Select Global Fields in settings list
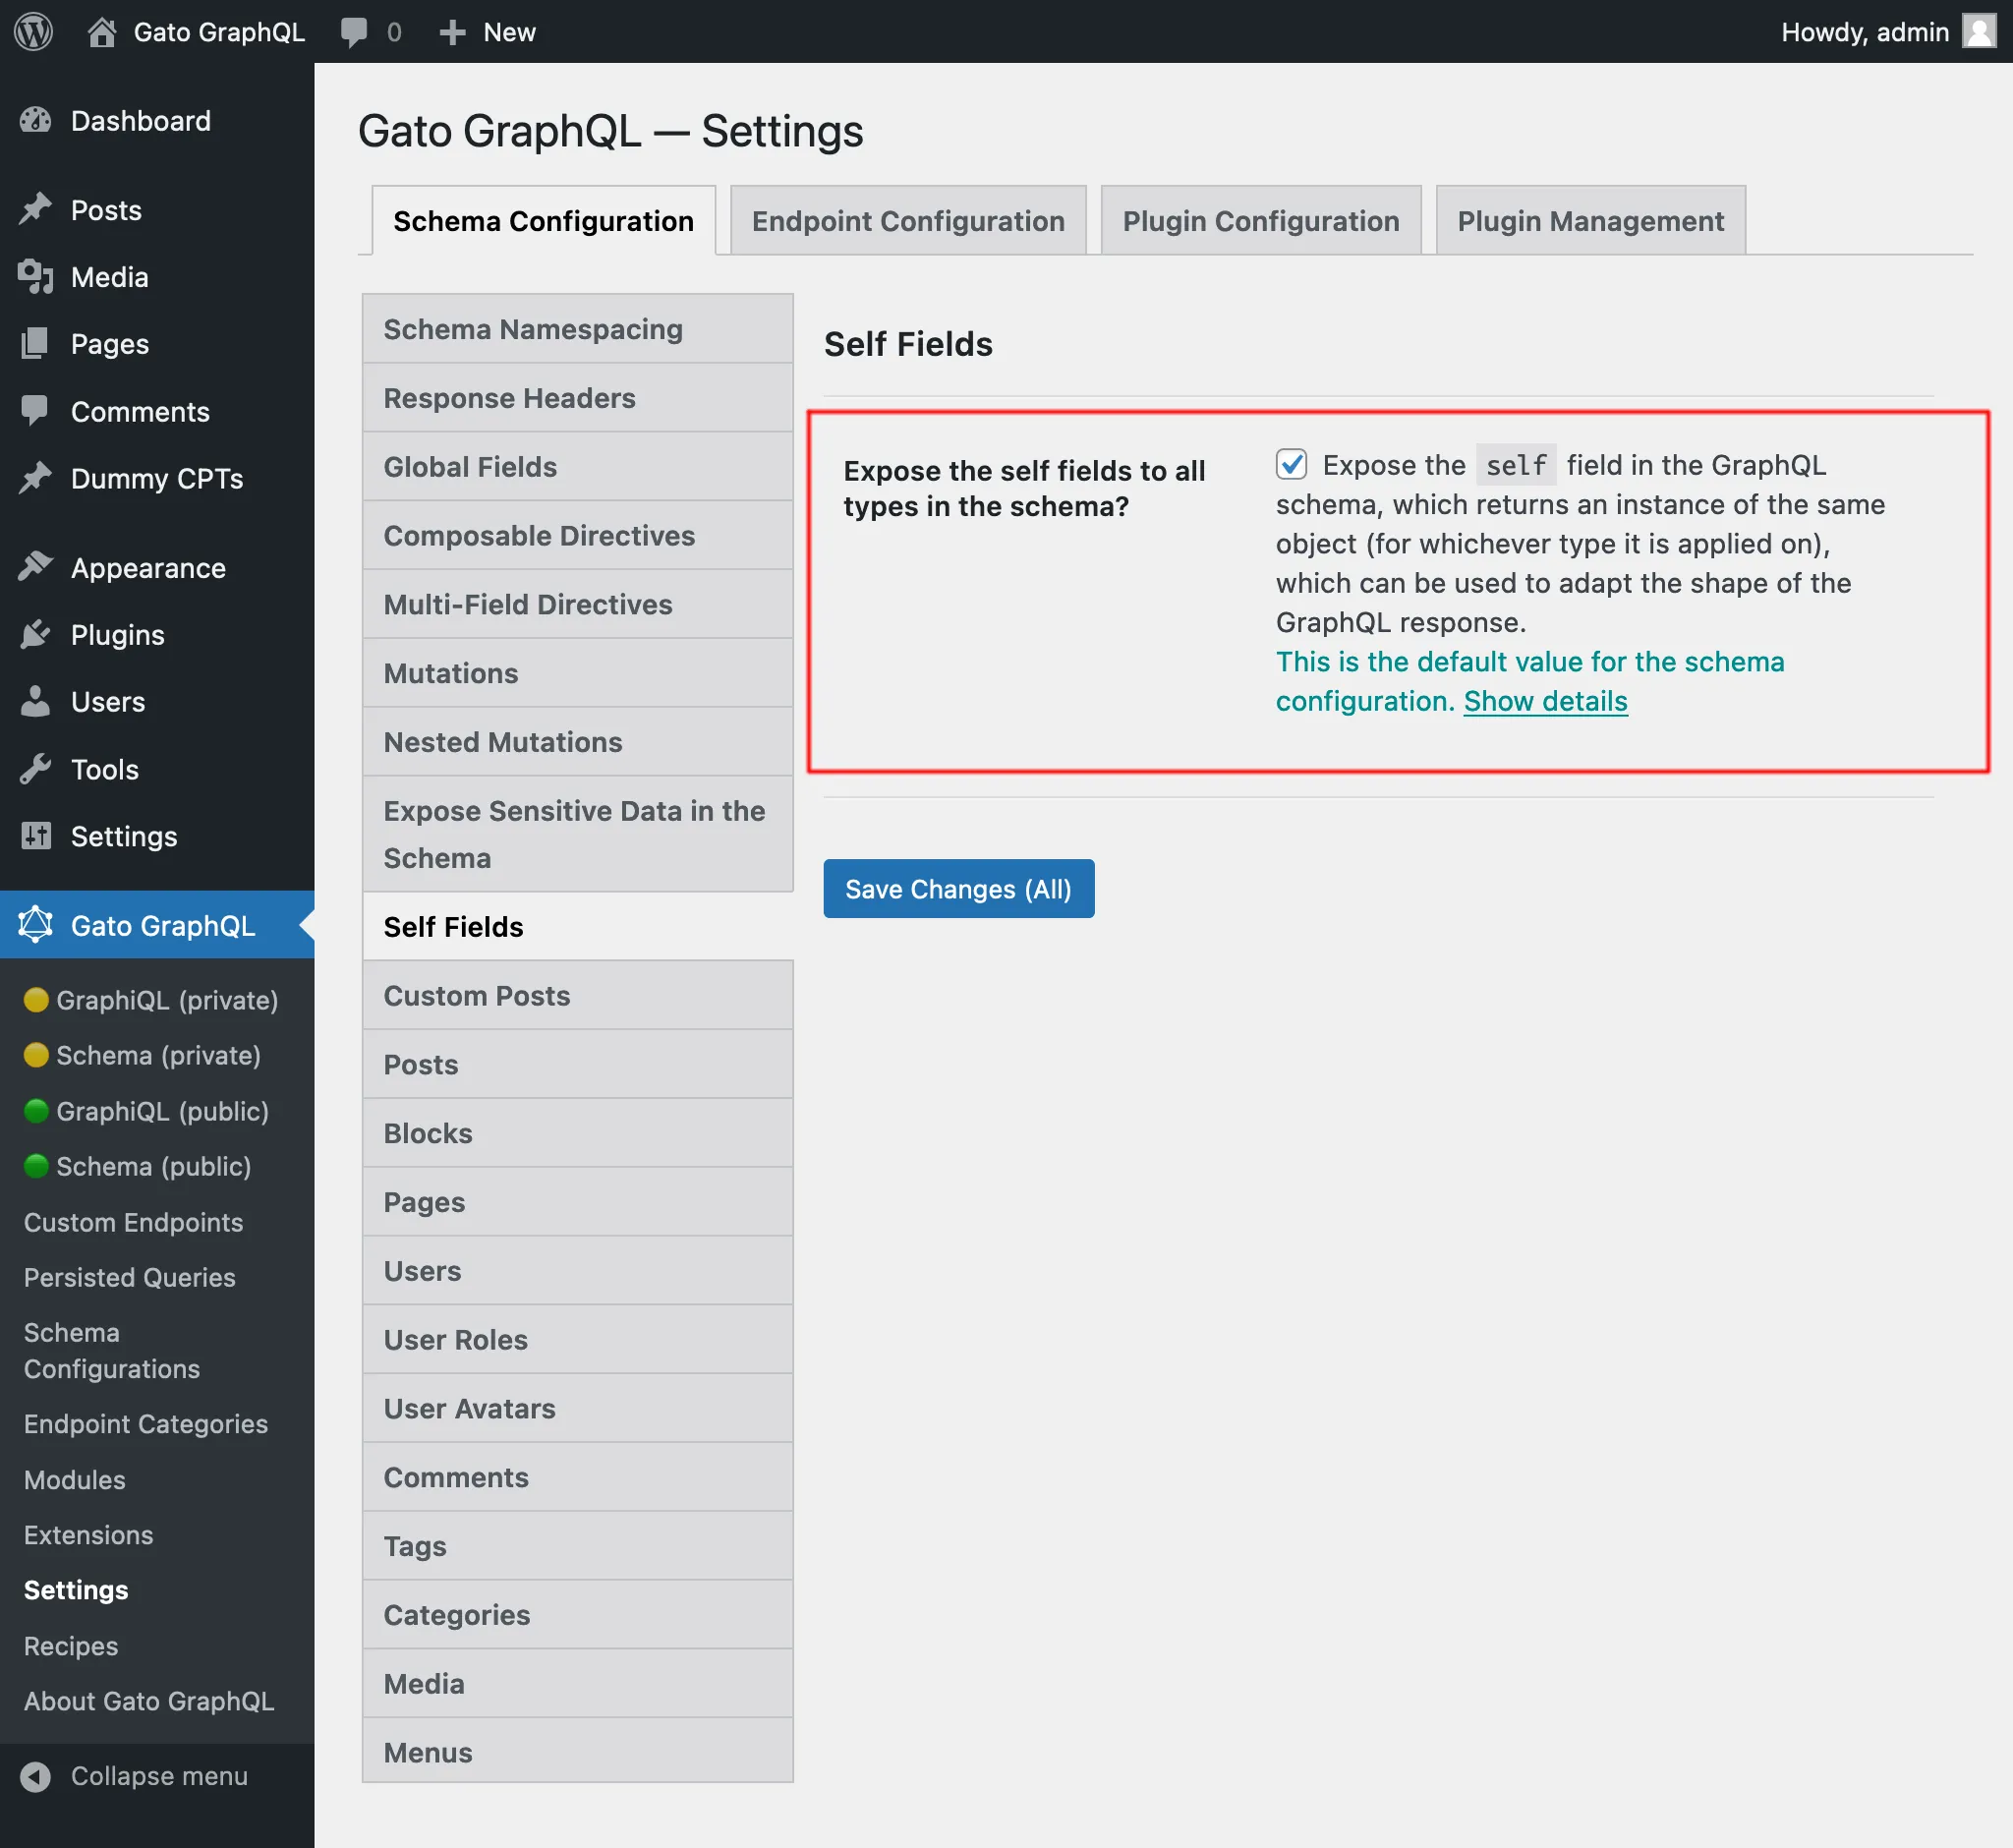This screenshot has height=1848, width=2013. point(578,467)
